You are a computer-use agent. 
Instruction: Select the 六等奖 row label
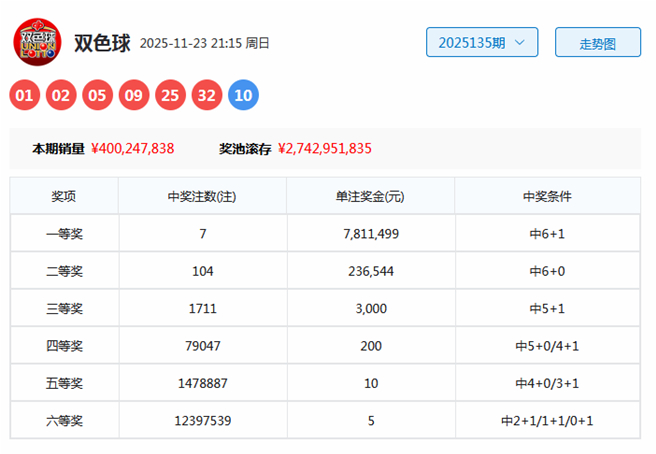click(x=64, y=421)
